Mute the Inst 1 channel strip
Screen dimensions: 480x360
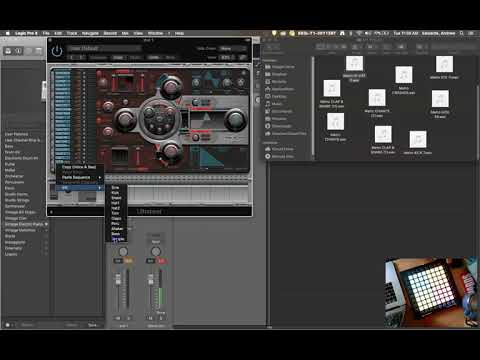[x=118, y=261]
